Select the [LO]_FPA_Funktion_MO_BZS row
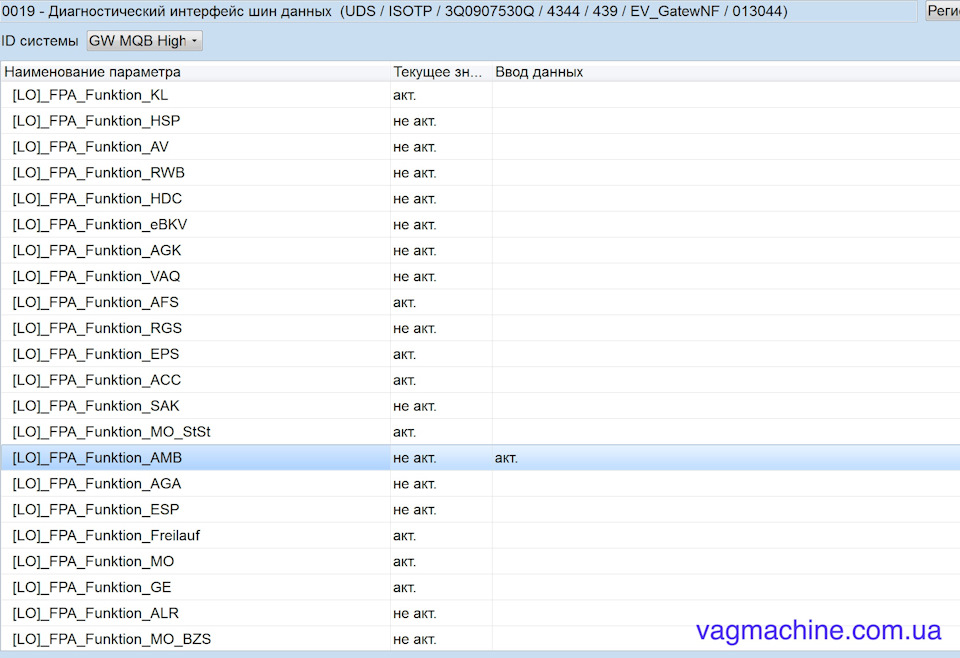960x658 pixels. click(x=480, y=639)
